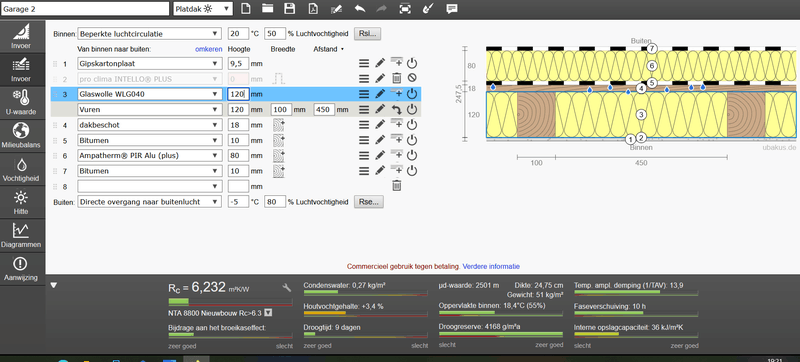Click the paintbrush icon in top toolbar
This screenshot has height=362, width=800.
429,8
